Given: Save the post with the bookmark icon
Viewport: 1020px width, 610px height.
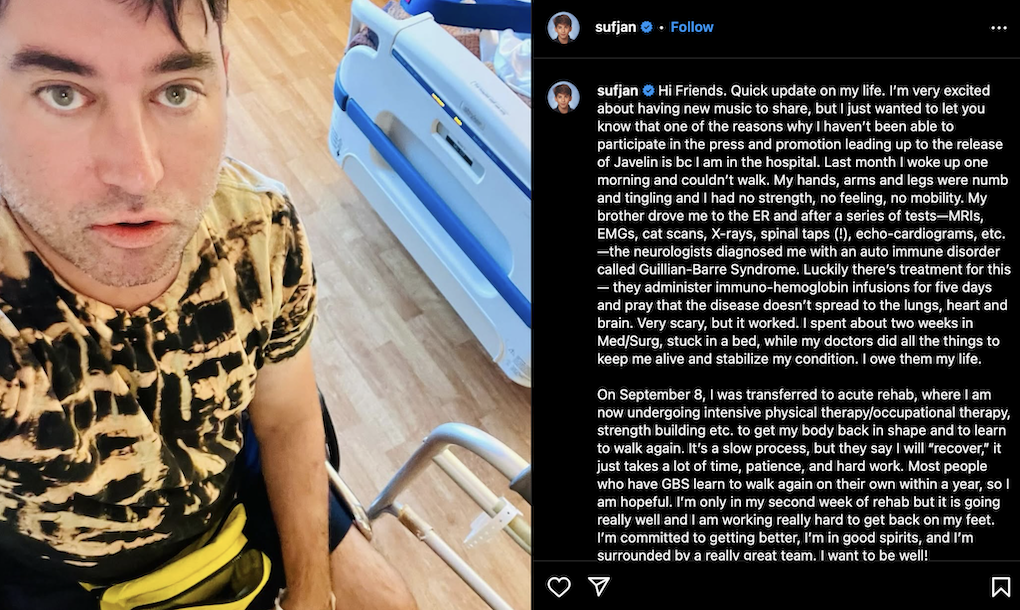Looking at the screenshot, I should point(1000,587).
